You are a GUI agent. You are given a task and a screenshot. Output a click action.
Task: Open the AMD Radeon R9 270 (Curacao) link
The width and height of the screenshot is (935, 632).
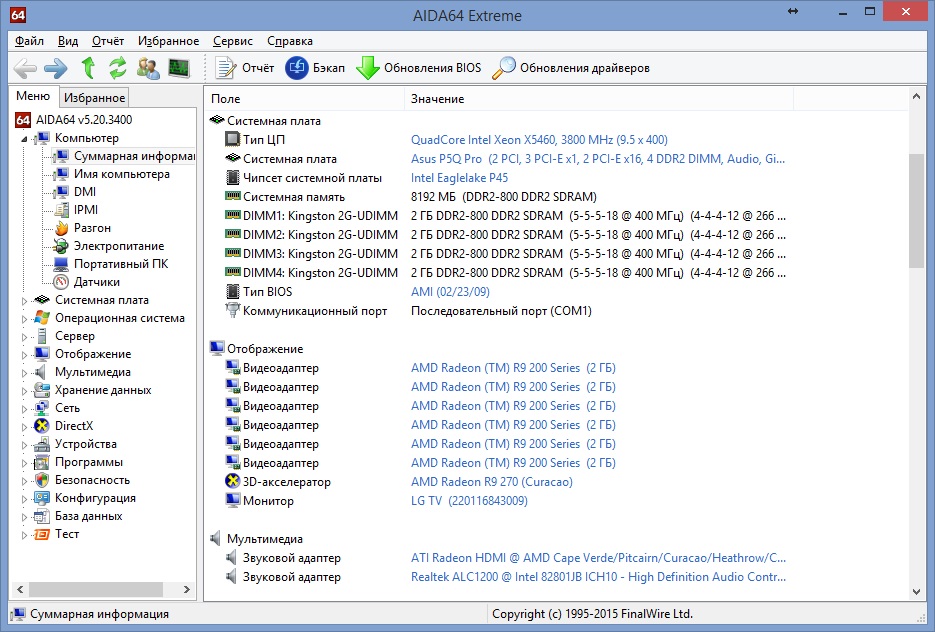coord(491,482)
